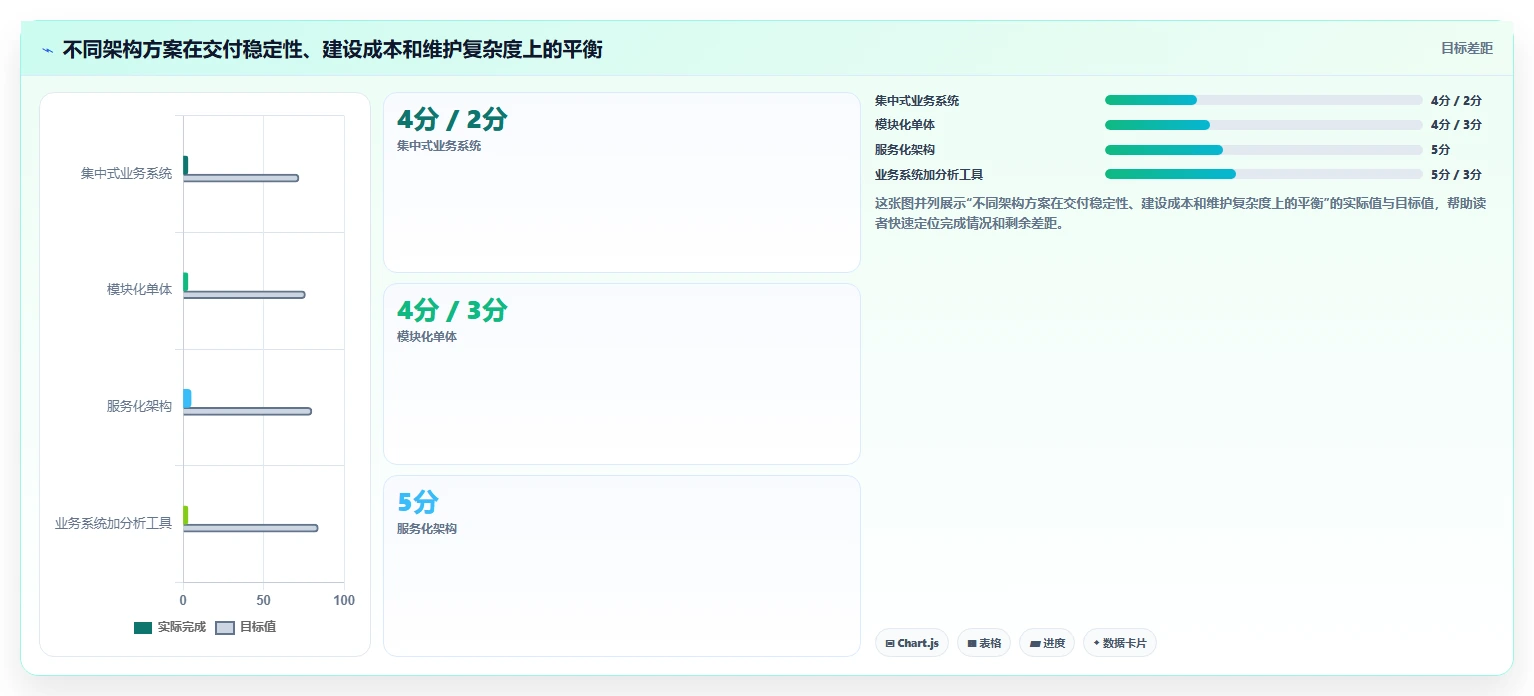Click the 4分 / 2分 value in the progress list
Image resolution: width=1534 pixels, height=696 pixels.
click(x=1456, y=101)
